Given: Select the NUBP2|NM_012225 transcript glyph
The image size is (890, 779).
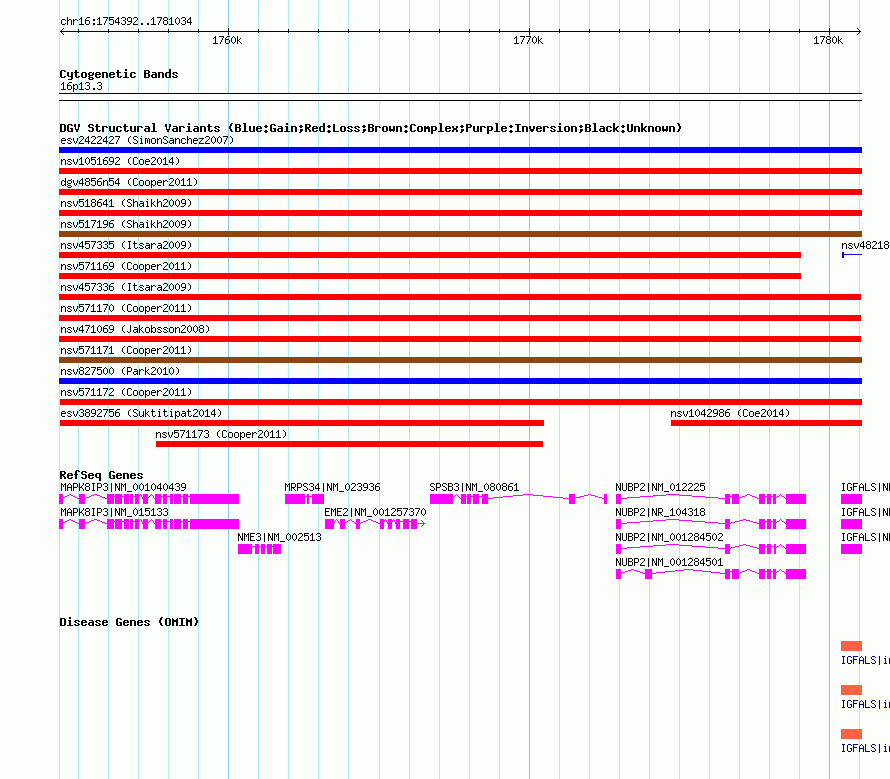Looking at the screenshot, I should pyautogui.click(x=711, y=499).
